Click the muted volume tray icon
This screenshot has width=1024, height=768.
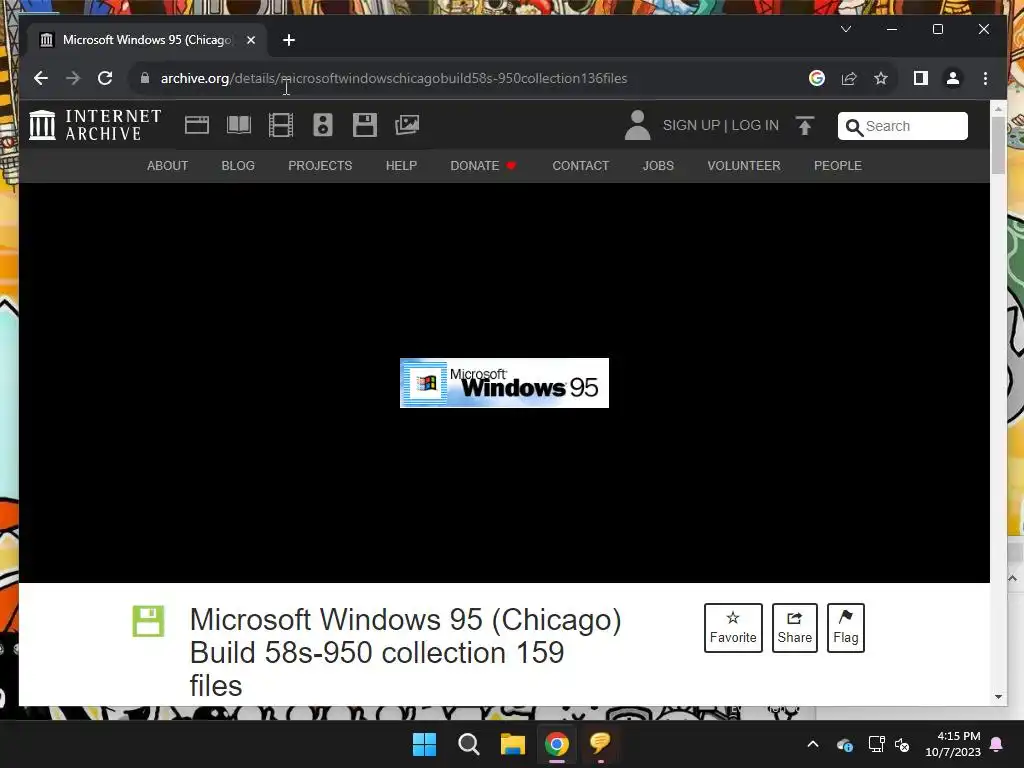[x=903, y=744]
